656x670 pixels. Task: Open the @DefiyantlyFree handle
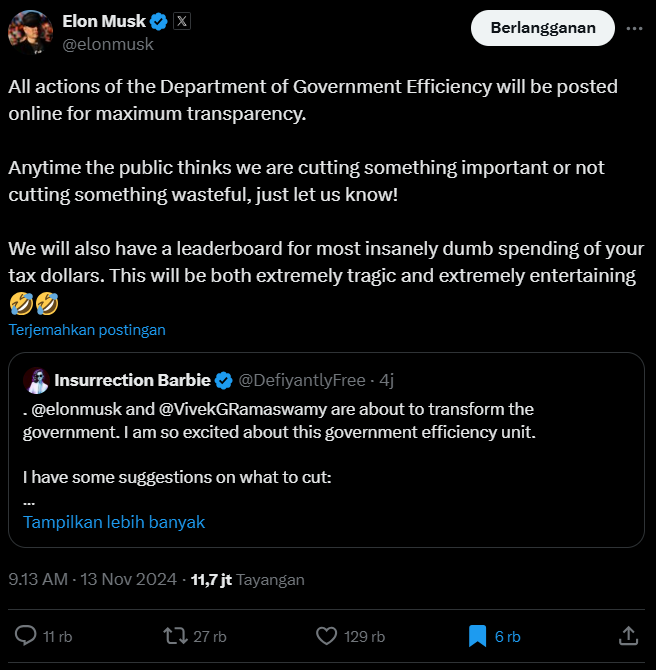click(x=300, y=380)
